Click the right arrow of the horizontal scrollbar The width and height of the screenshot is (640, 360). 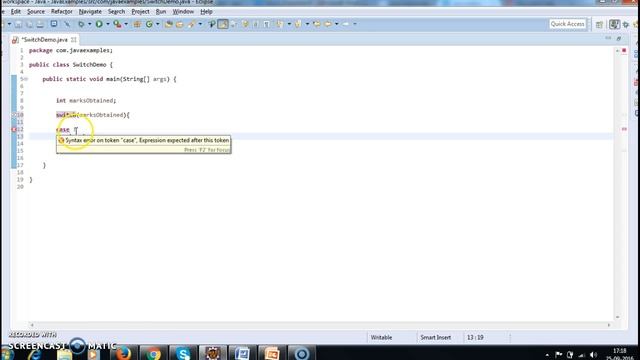[x=609, y=325]
